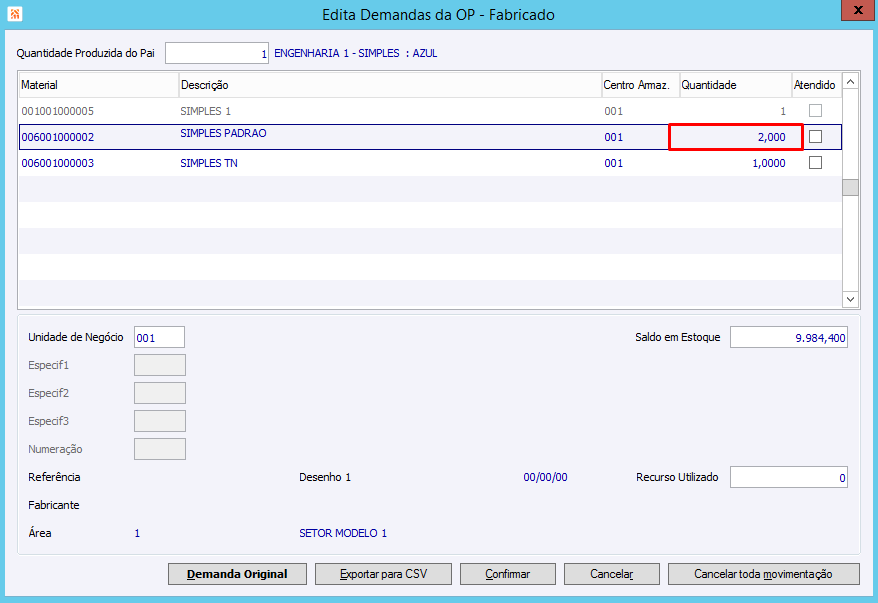Select material code 001001000005
Screen dimensions: 878x603
pyautogui.click(x=58, y=111)
